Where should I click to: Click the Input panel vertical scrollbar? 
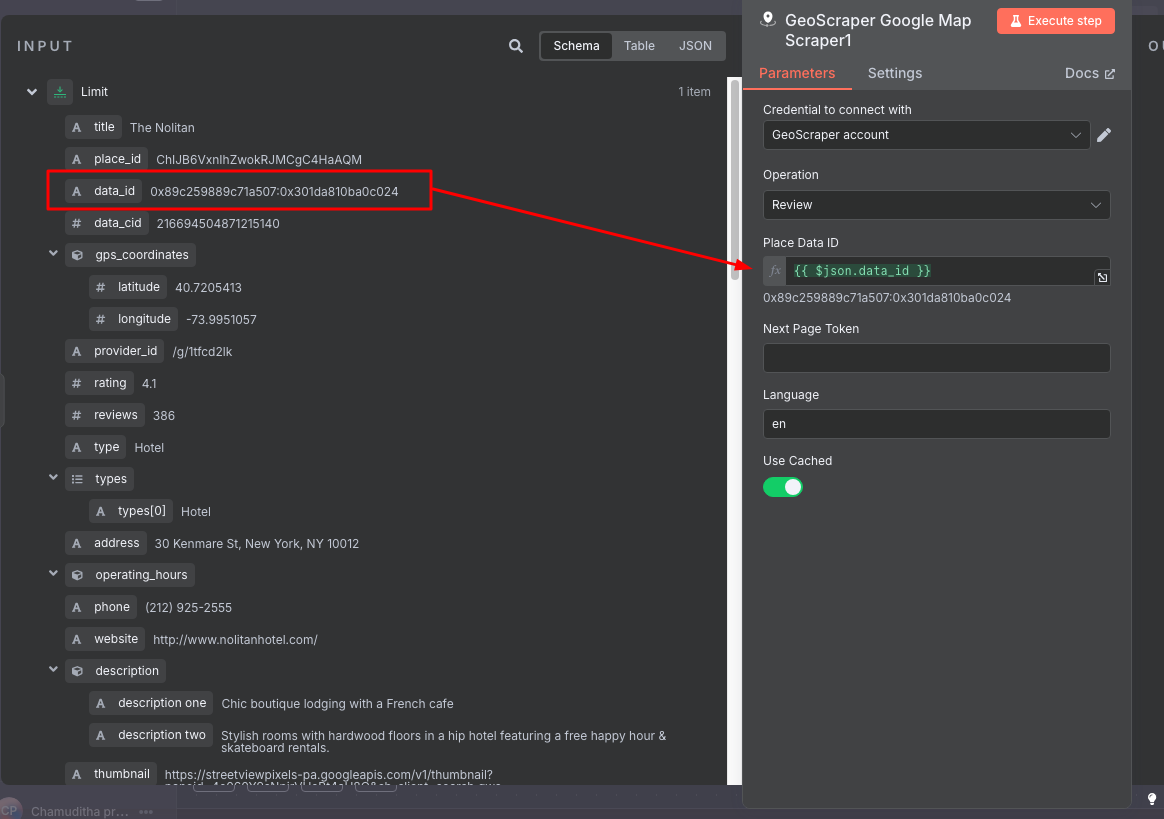click(x=735, y=178)
